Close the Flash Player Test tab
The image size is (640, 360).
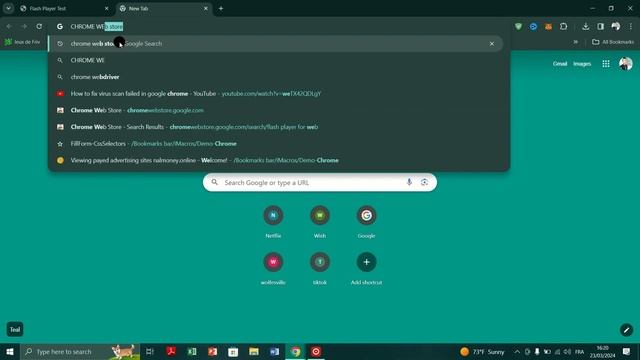(x=107, y=9)
